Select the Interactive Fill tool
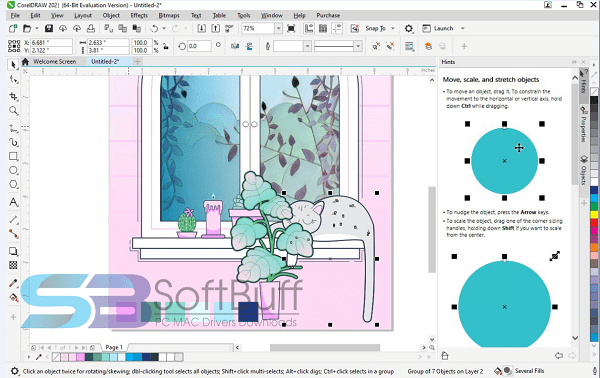This screenshot has height=378, width=600. point(13,297)
